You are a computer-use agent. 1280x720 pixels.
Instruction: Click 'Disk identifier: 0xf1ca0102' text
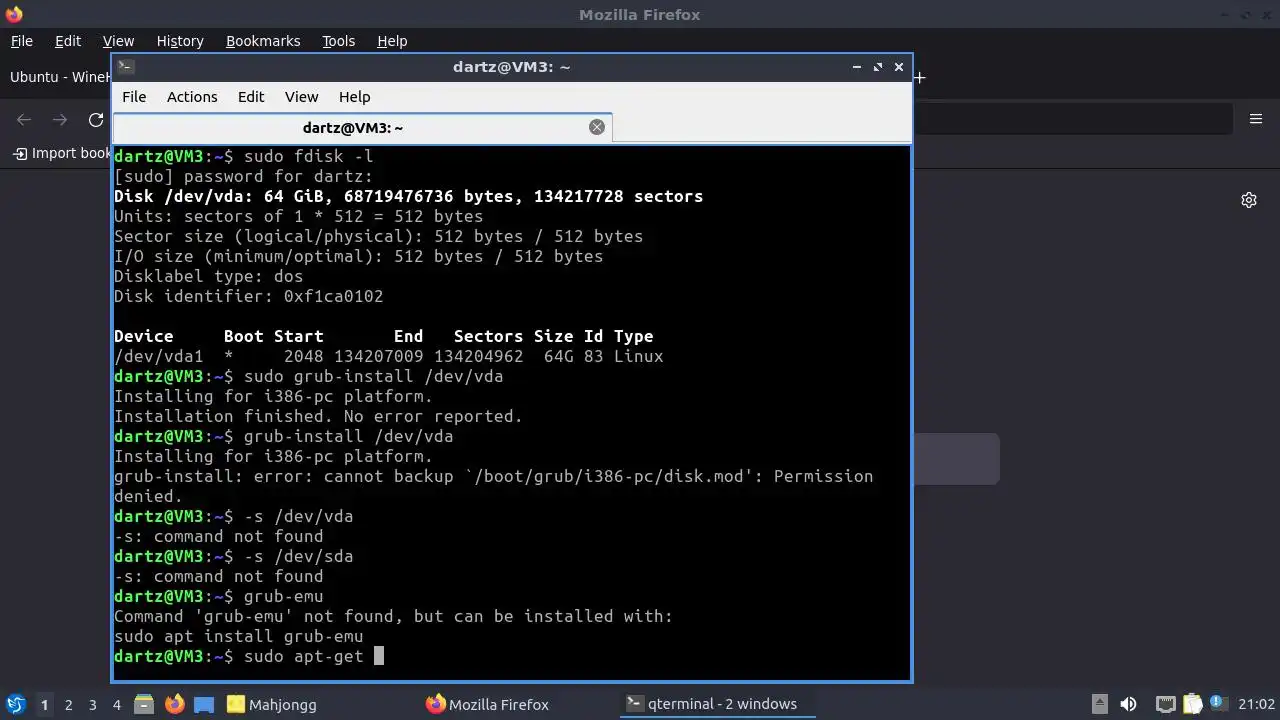tap(249, 296)
